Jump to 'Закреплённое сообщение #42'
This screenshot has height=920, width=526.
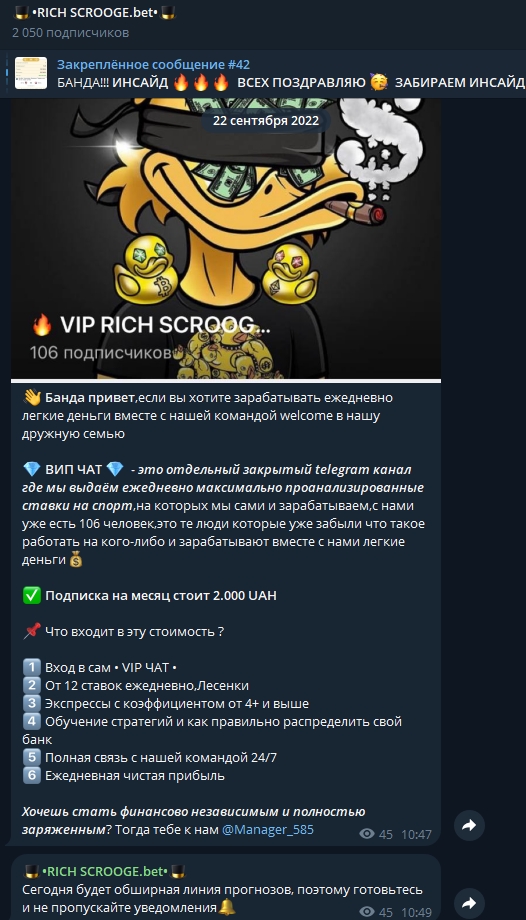[153, 65]
